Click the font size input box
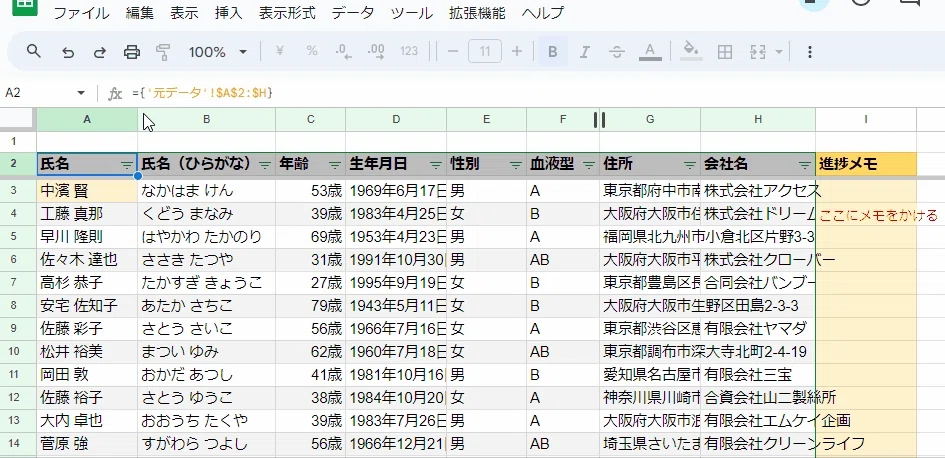The width and height of the screenshot is (945, 458). point(485,51)
